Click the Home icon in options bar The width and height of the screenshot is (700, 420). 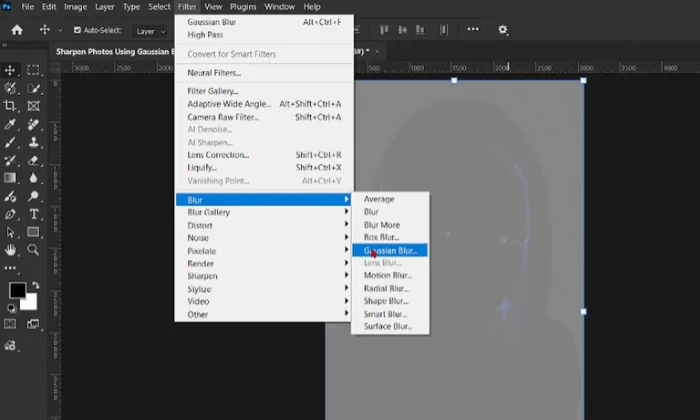[x=17, y=30]
